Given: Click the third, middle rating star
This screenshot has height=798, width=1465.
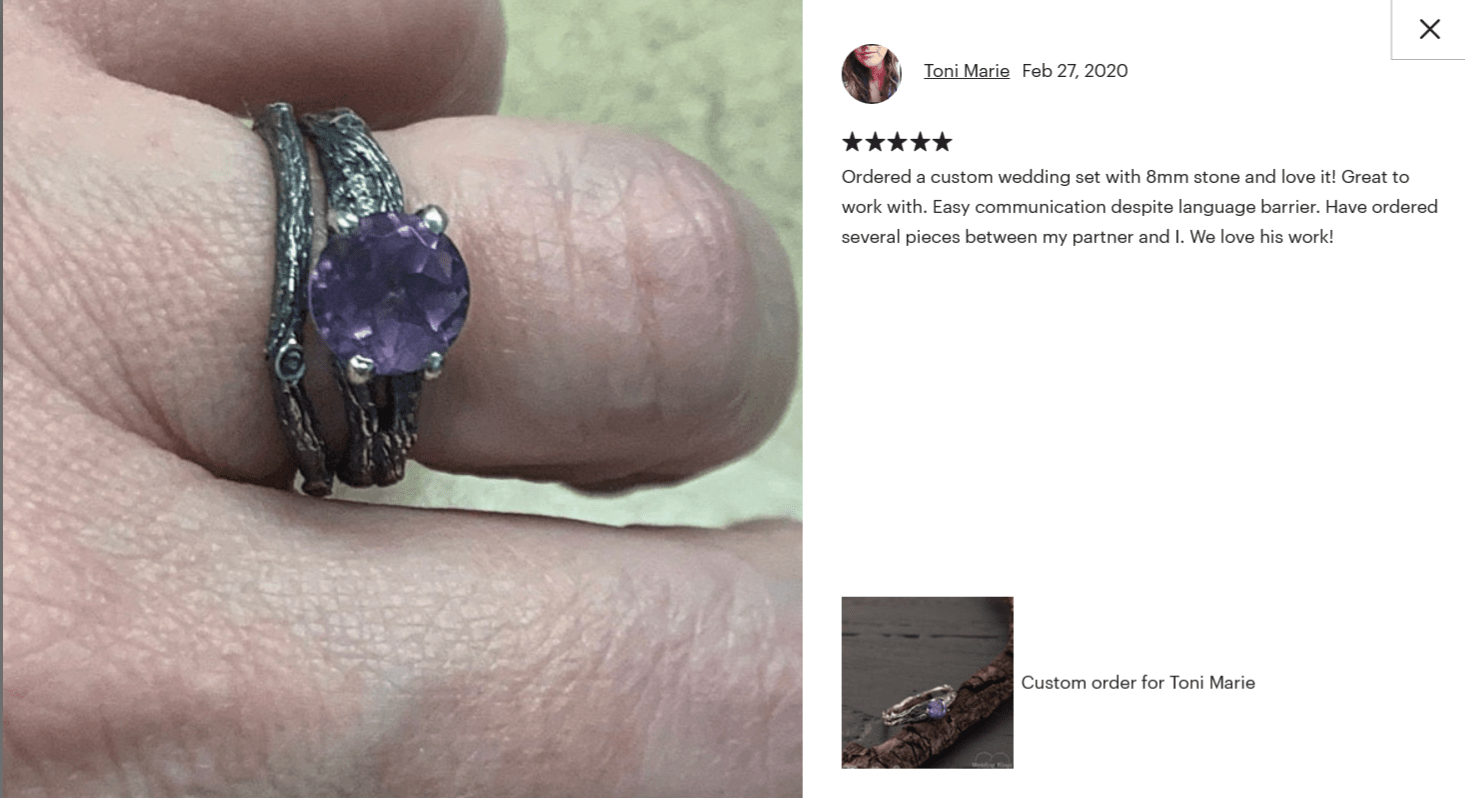Looking at the screenshot, I should [x=897, y=142].
